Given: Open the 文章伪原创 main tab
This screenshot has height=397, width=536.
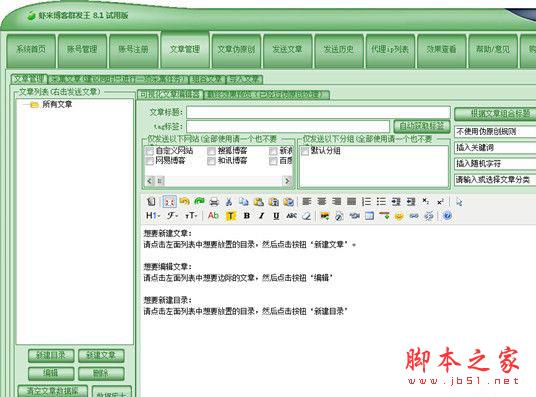Looking at the screenshot, I should (x=236, y=50).
